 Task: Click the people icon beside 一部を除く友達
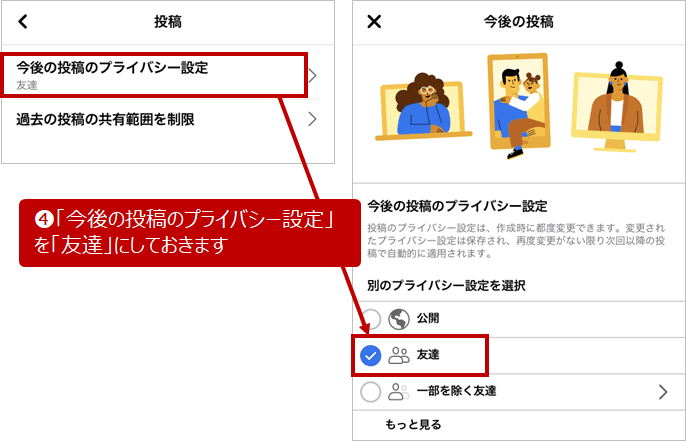tap(399, 392)
